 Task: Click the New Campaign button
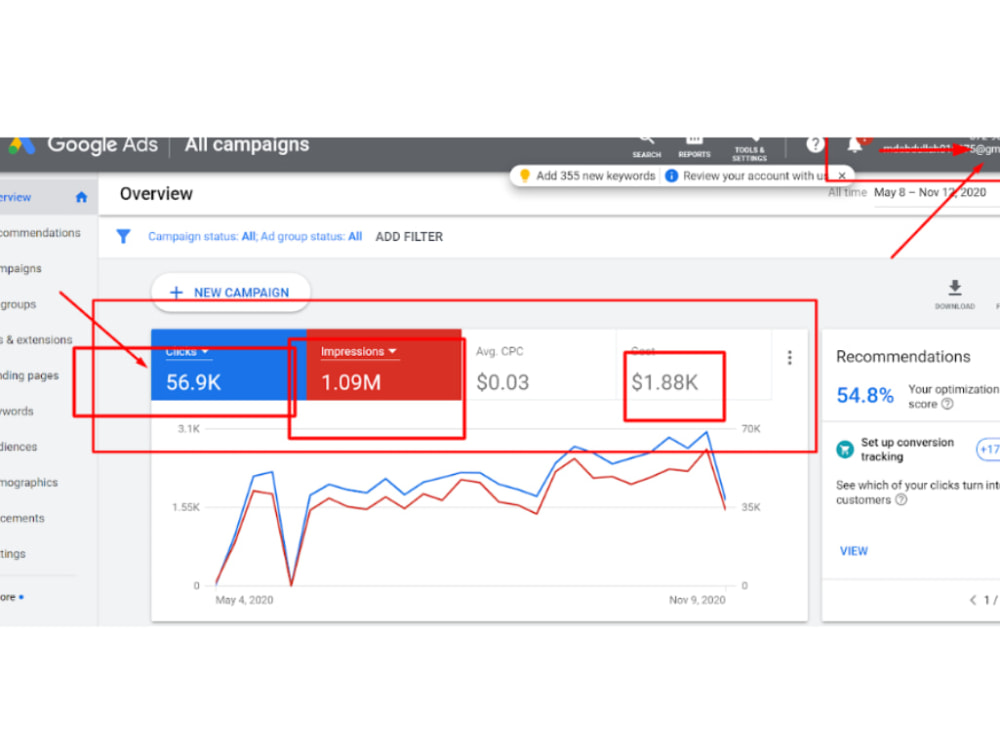[x=230, y=293]
